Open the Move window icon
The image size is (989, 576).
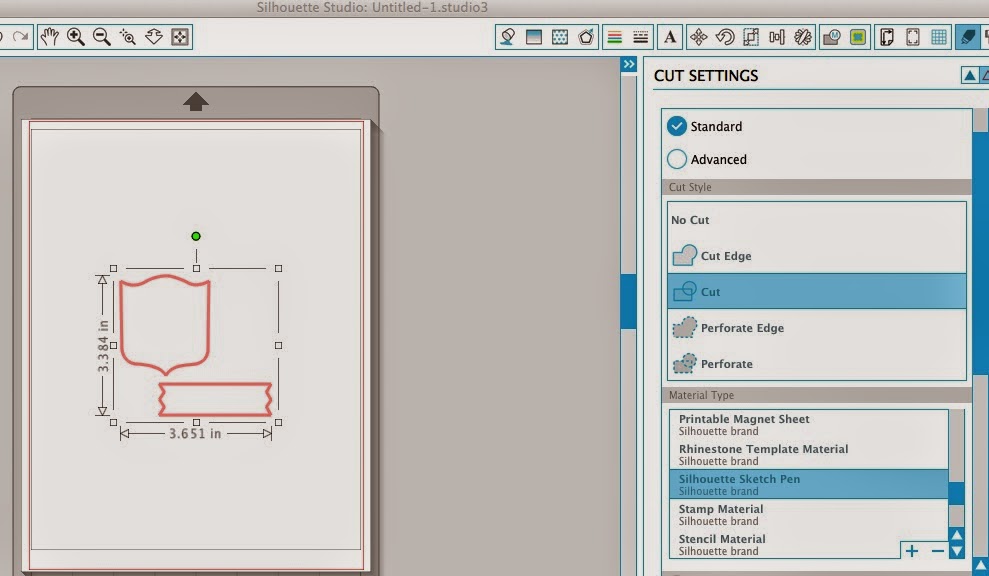[698, 37]
